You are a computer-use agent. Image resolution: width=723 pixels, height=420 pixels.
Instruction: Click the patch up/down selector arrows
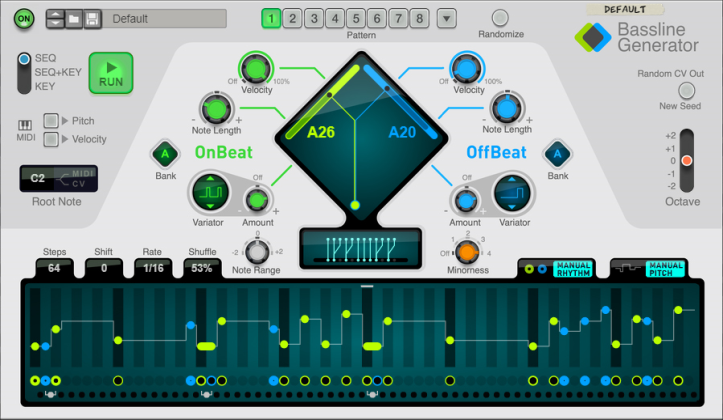tap(55, 19)
